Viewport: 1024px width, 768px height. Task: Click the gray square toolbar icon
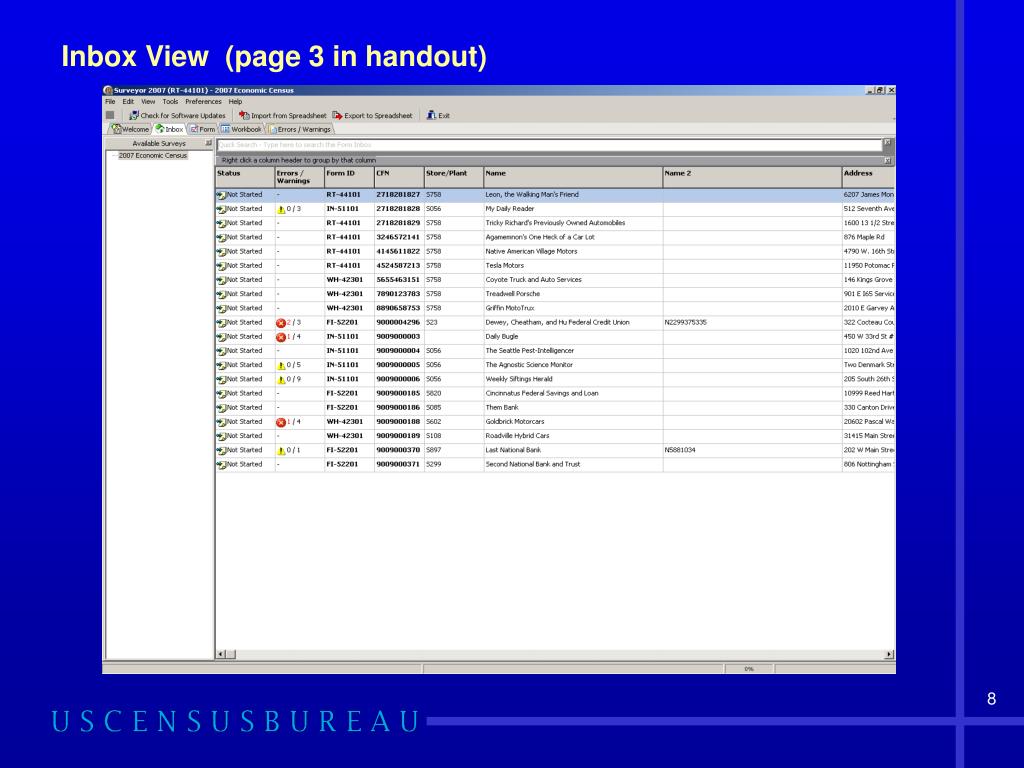[x=110, y=115]
